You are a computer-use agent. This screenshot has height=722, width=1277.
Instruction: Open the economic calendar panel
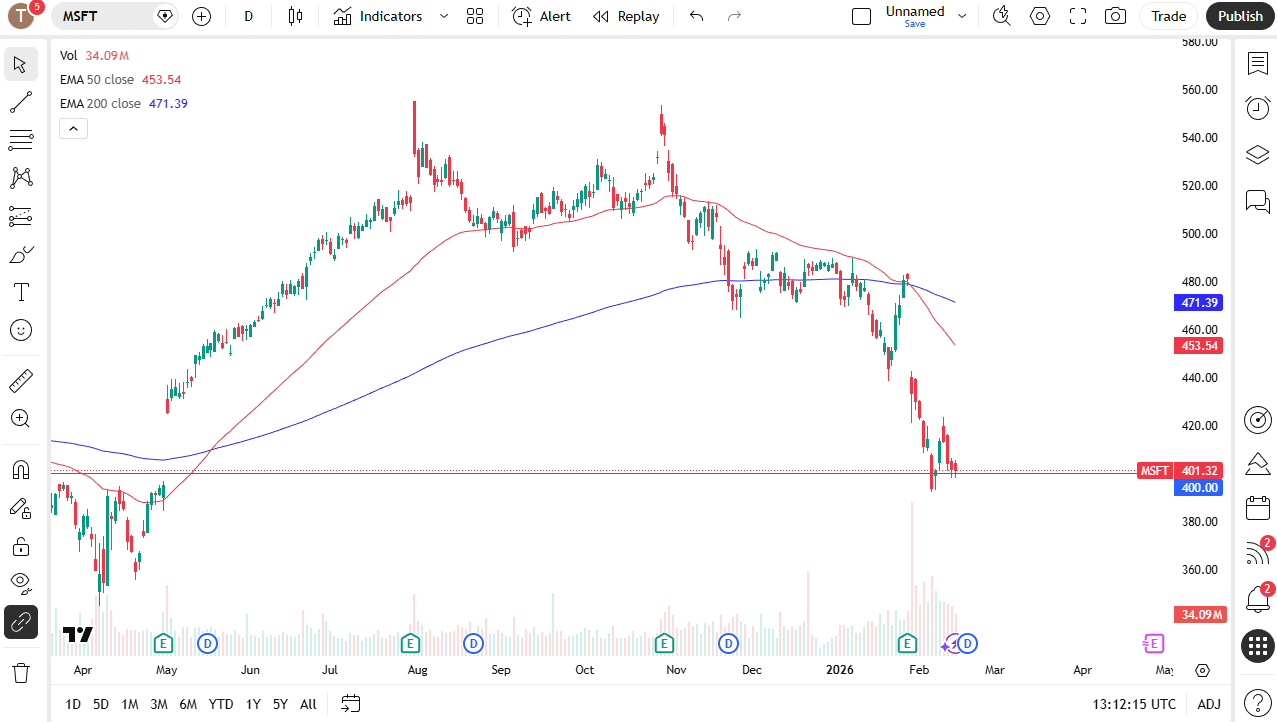pos(1257,508)
